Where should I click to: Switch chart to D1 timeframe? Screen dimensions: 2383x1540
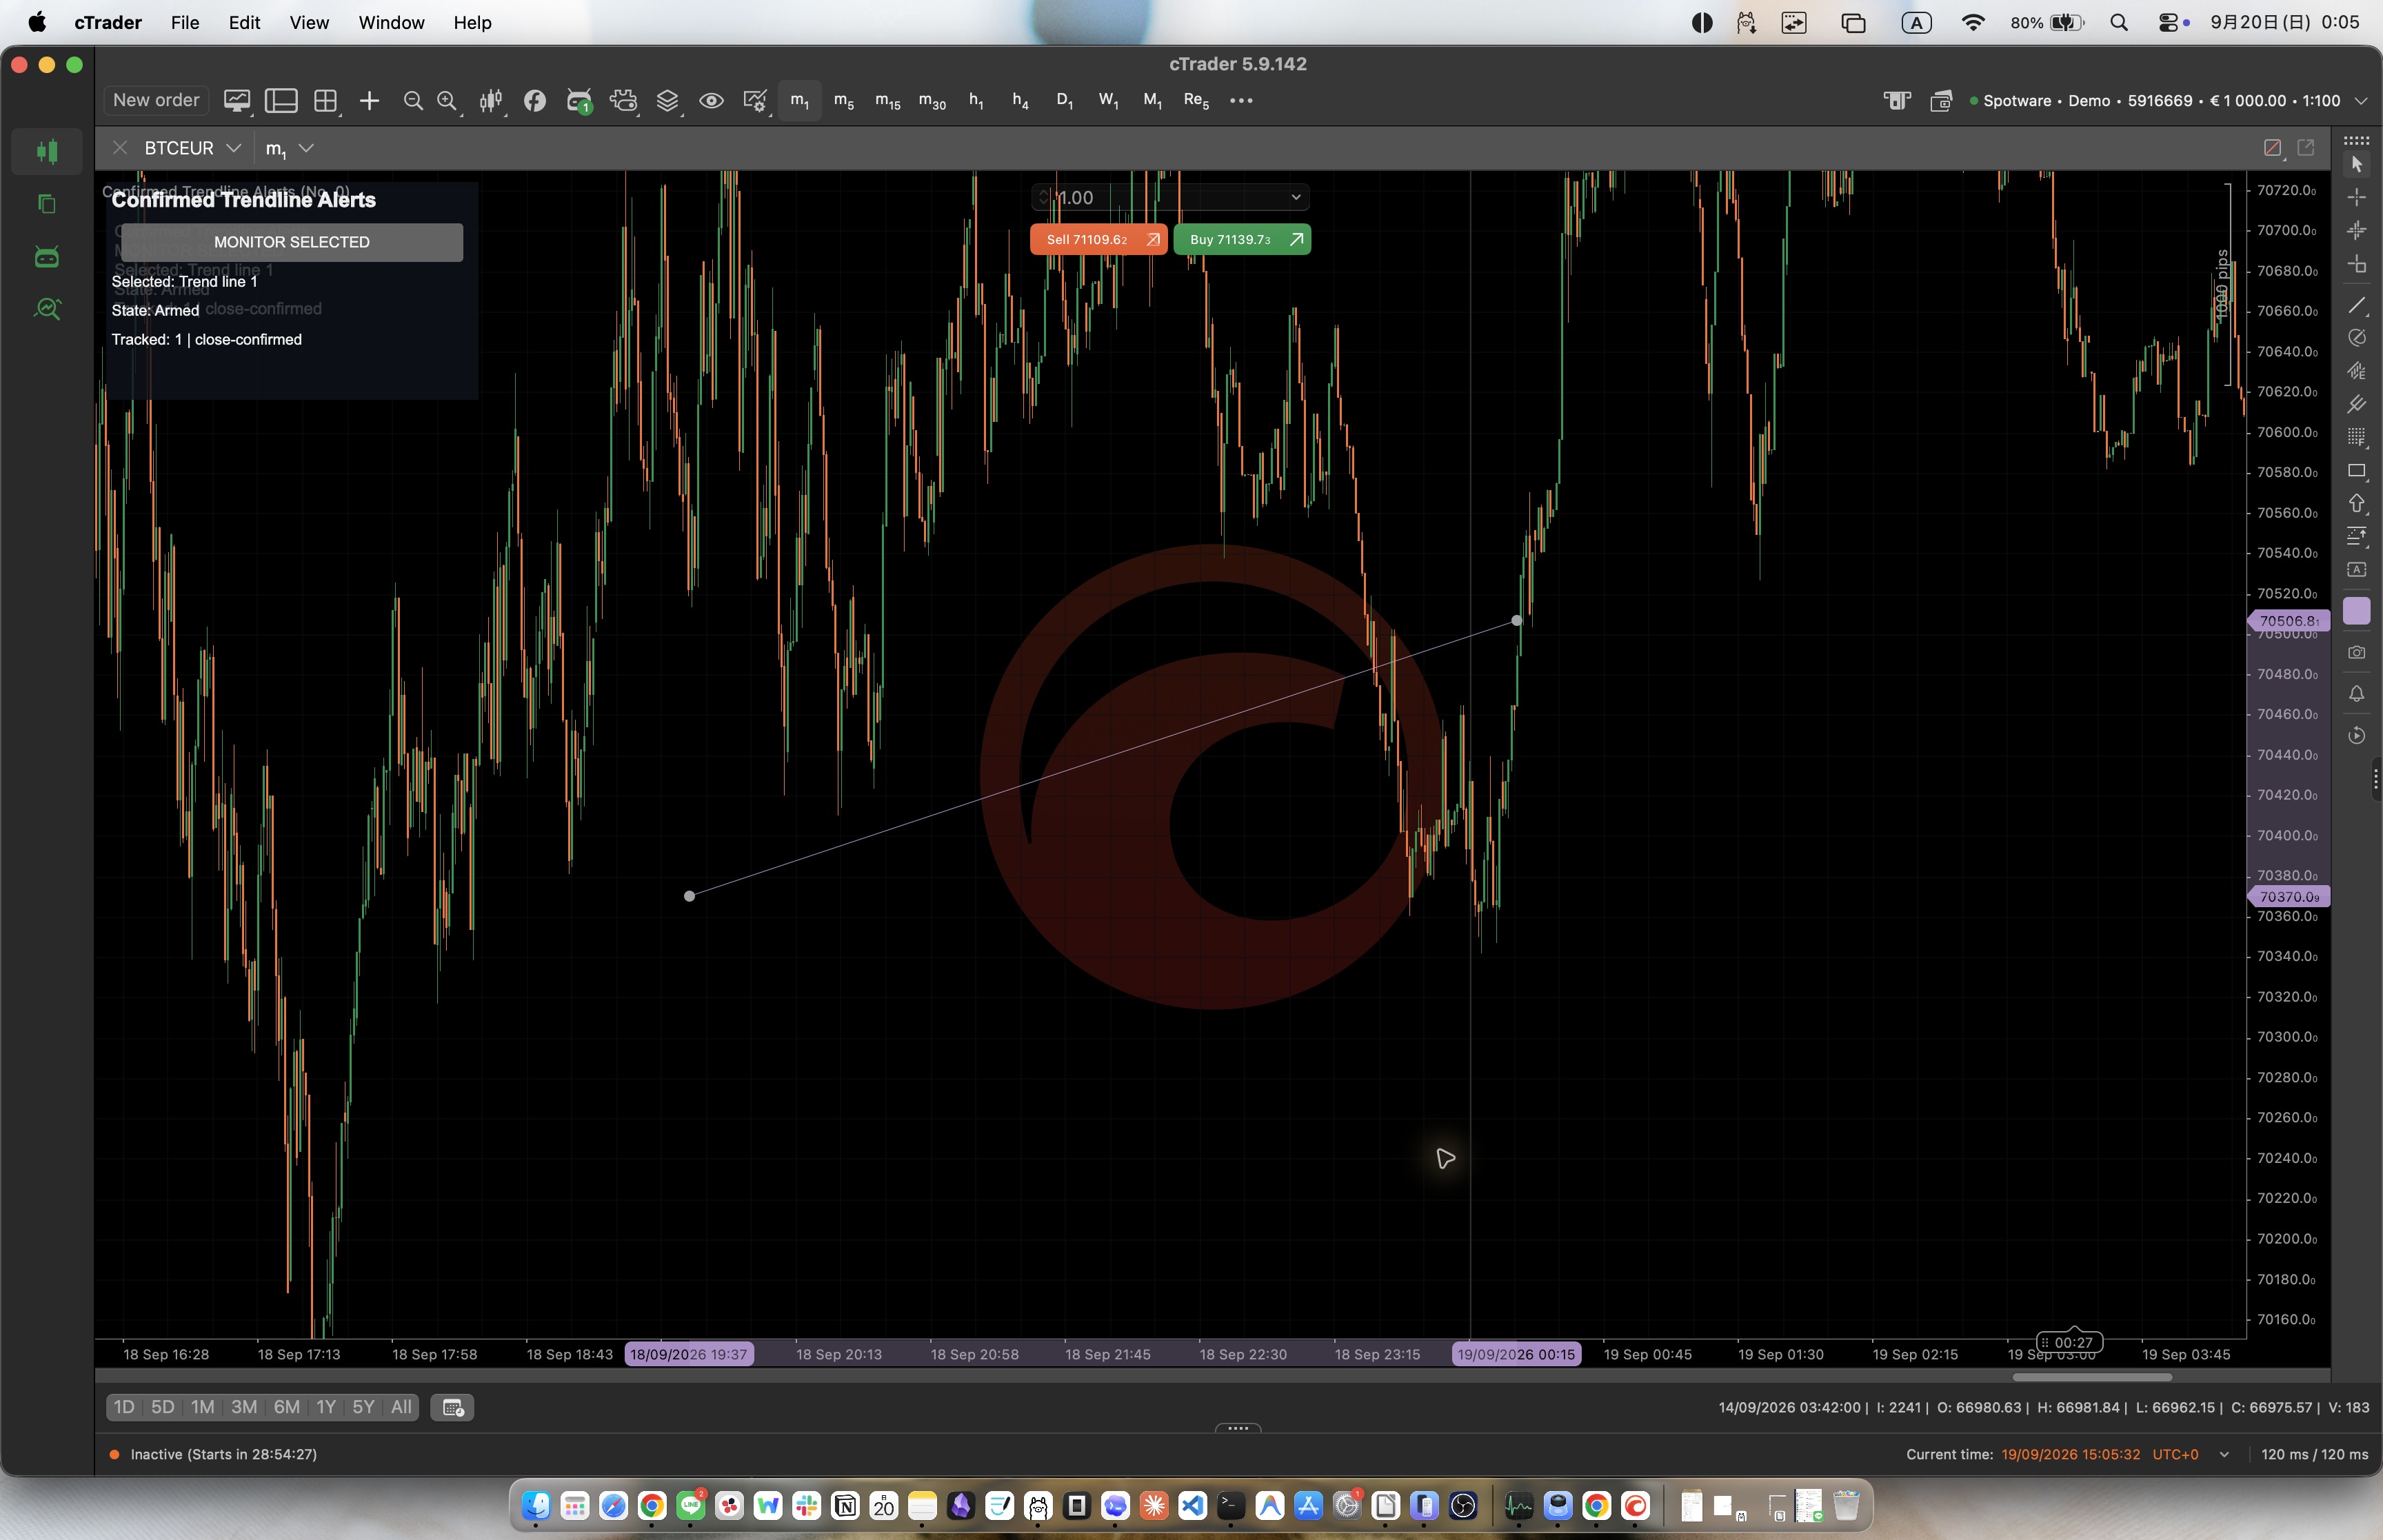tap(1064, 100)
